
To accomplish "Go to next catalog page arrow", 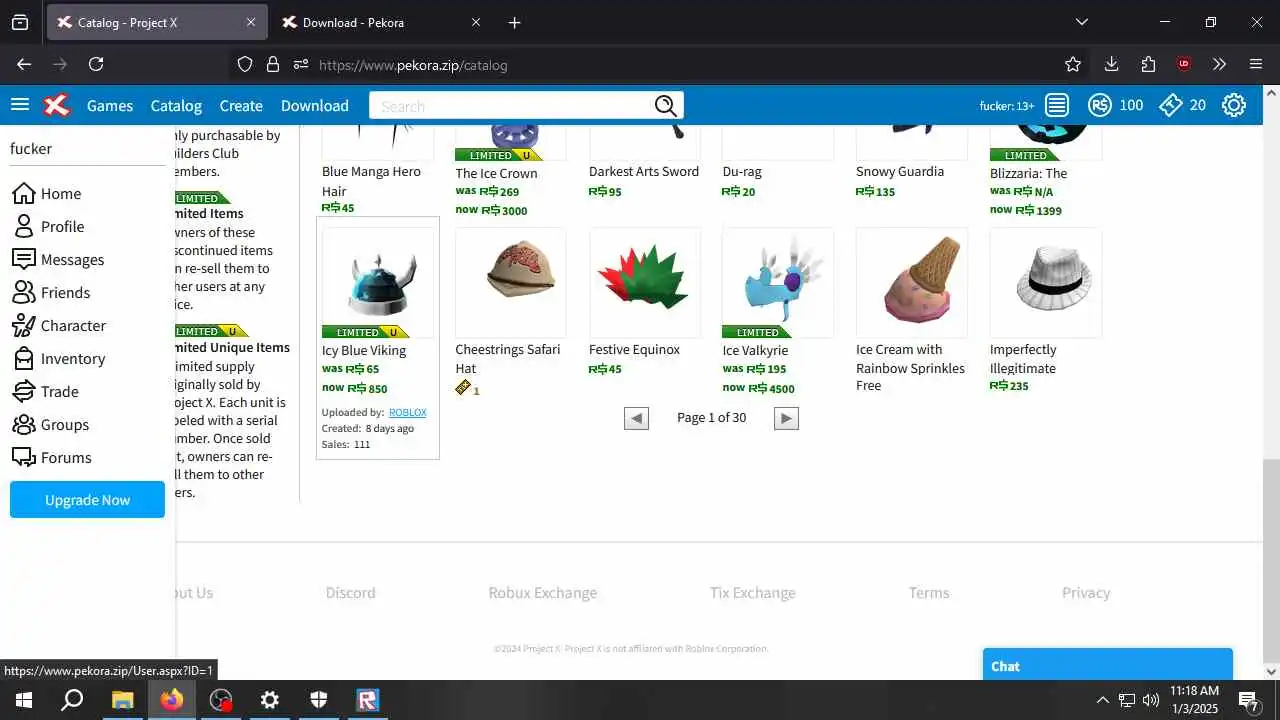I will 787,418.
